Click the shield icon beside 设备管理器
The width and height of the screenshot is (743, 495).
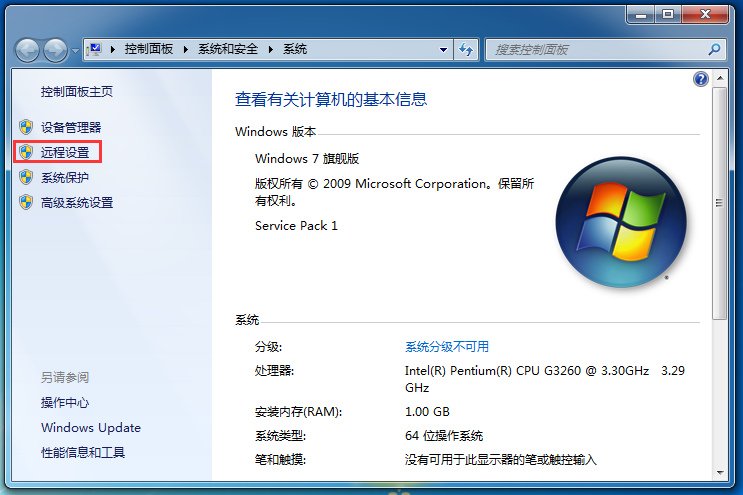click(26, 127)
